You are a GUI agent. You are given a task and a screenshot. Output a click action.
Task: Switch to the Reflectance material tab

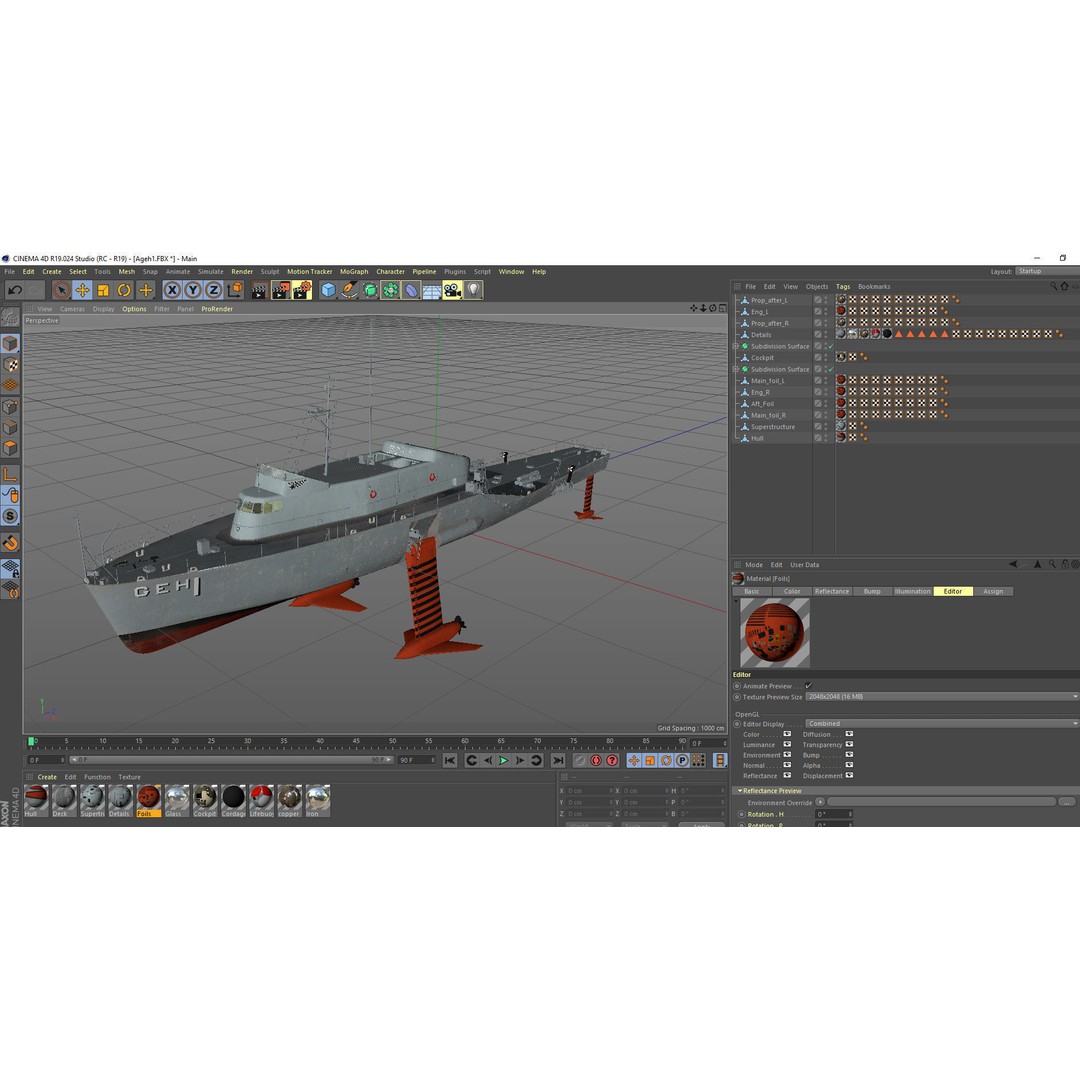[832, 592]
